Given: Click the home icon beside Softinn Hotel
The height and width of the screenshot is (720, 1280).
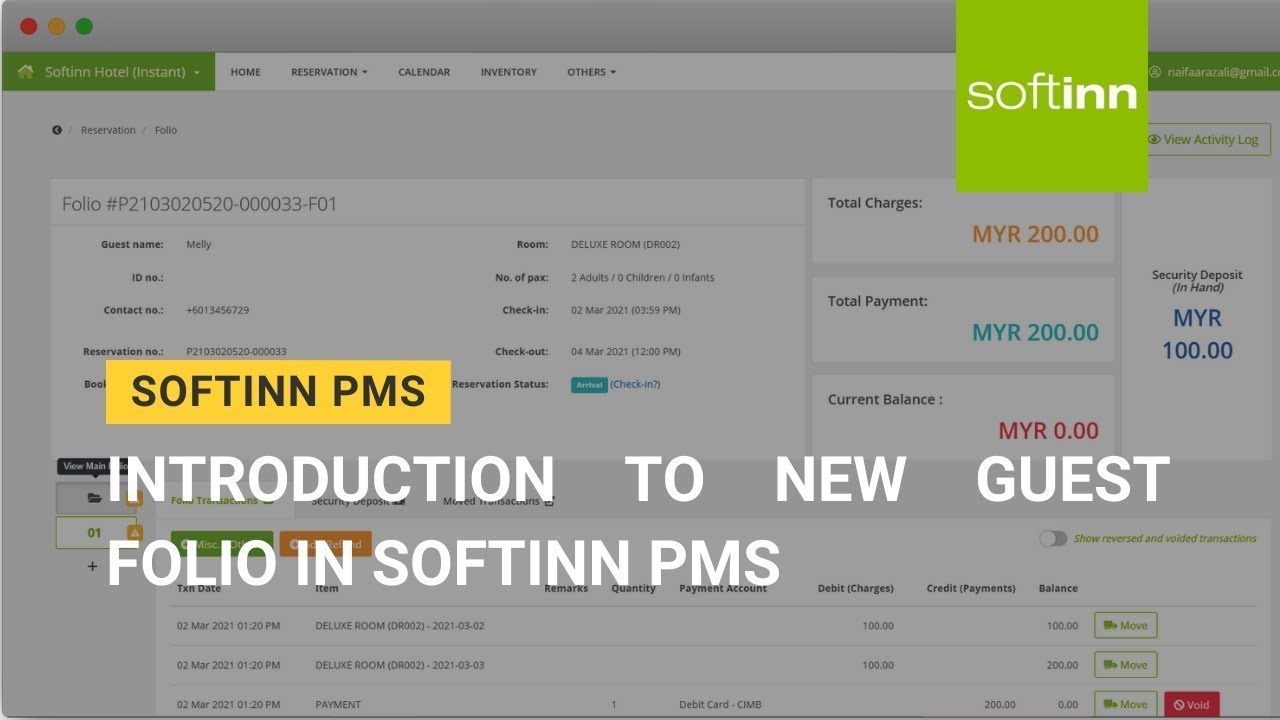Looking at the screenshot, I should 26,72.
